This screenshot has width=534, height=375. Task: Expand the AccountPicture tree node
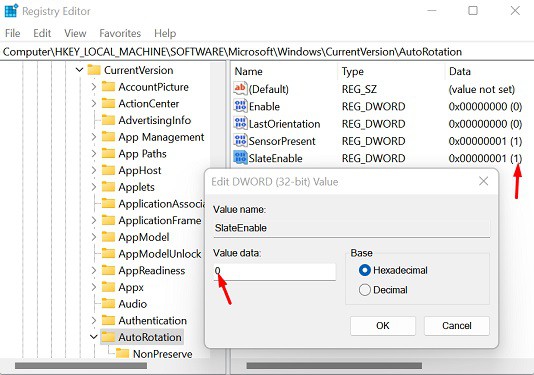tap(94, 87)
